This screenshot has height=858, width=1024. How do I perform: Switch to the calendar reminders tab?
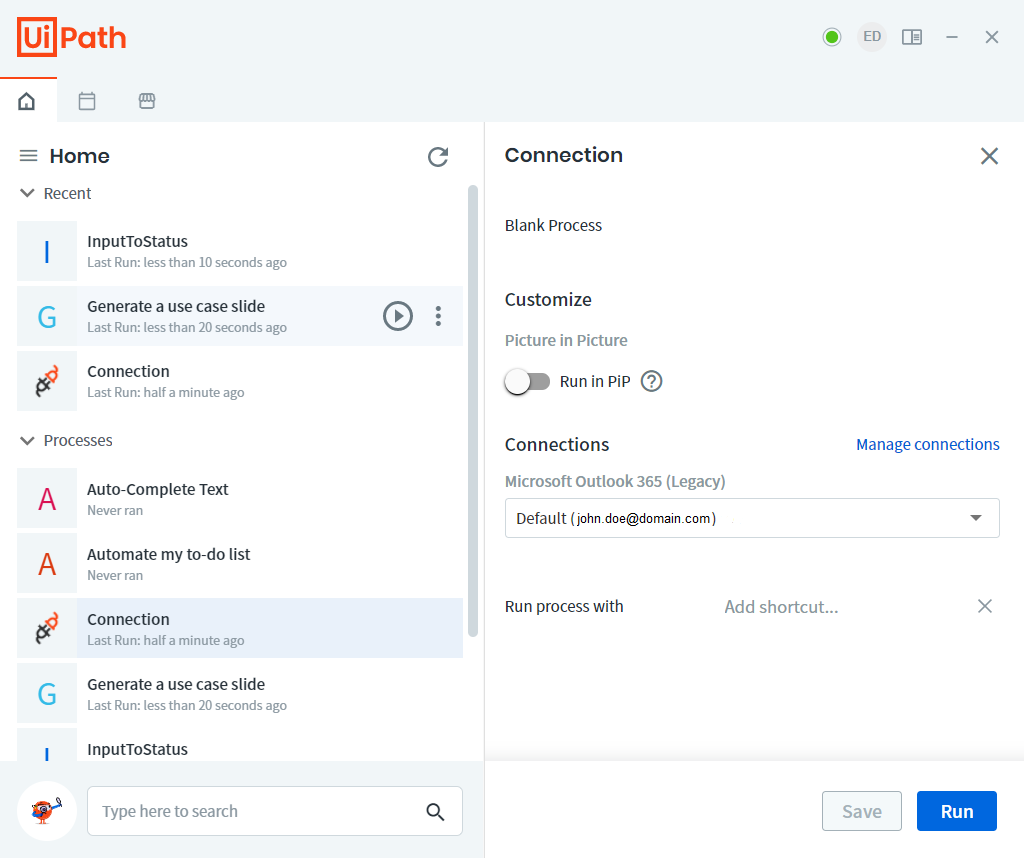pos(87,101)
